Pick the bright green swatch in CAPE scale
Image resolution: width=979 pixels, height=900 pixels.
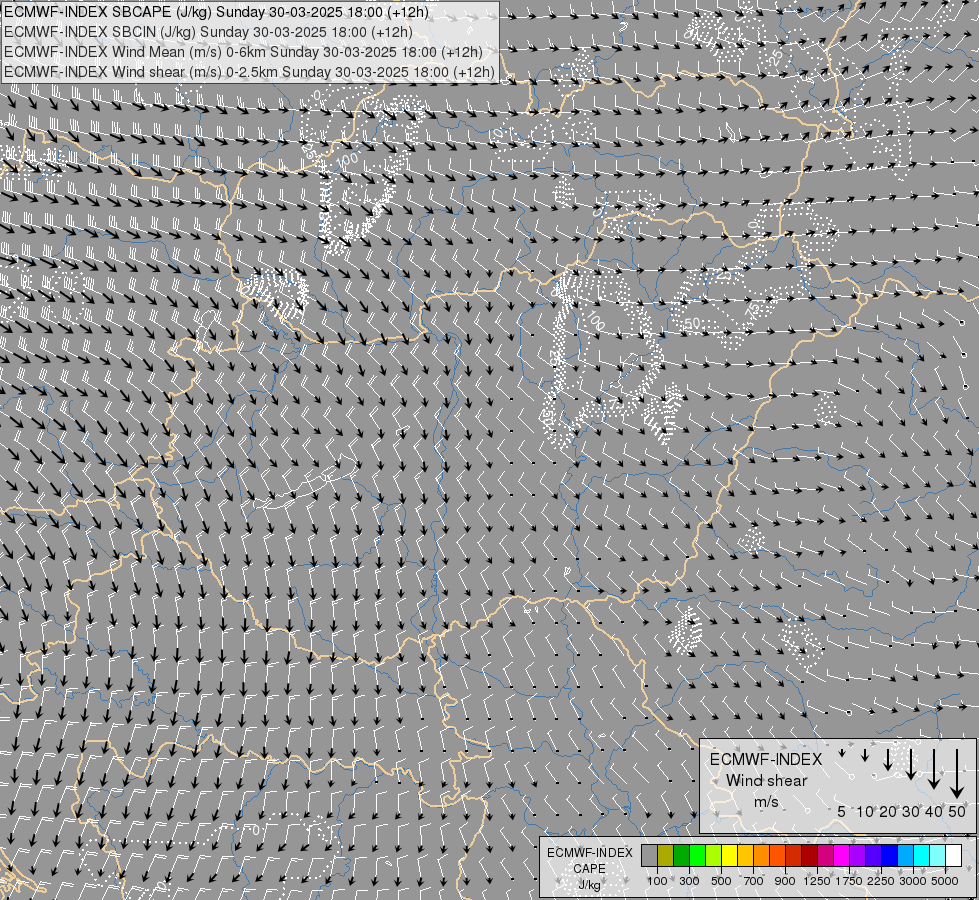tap(697, 855)
